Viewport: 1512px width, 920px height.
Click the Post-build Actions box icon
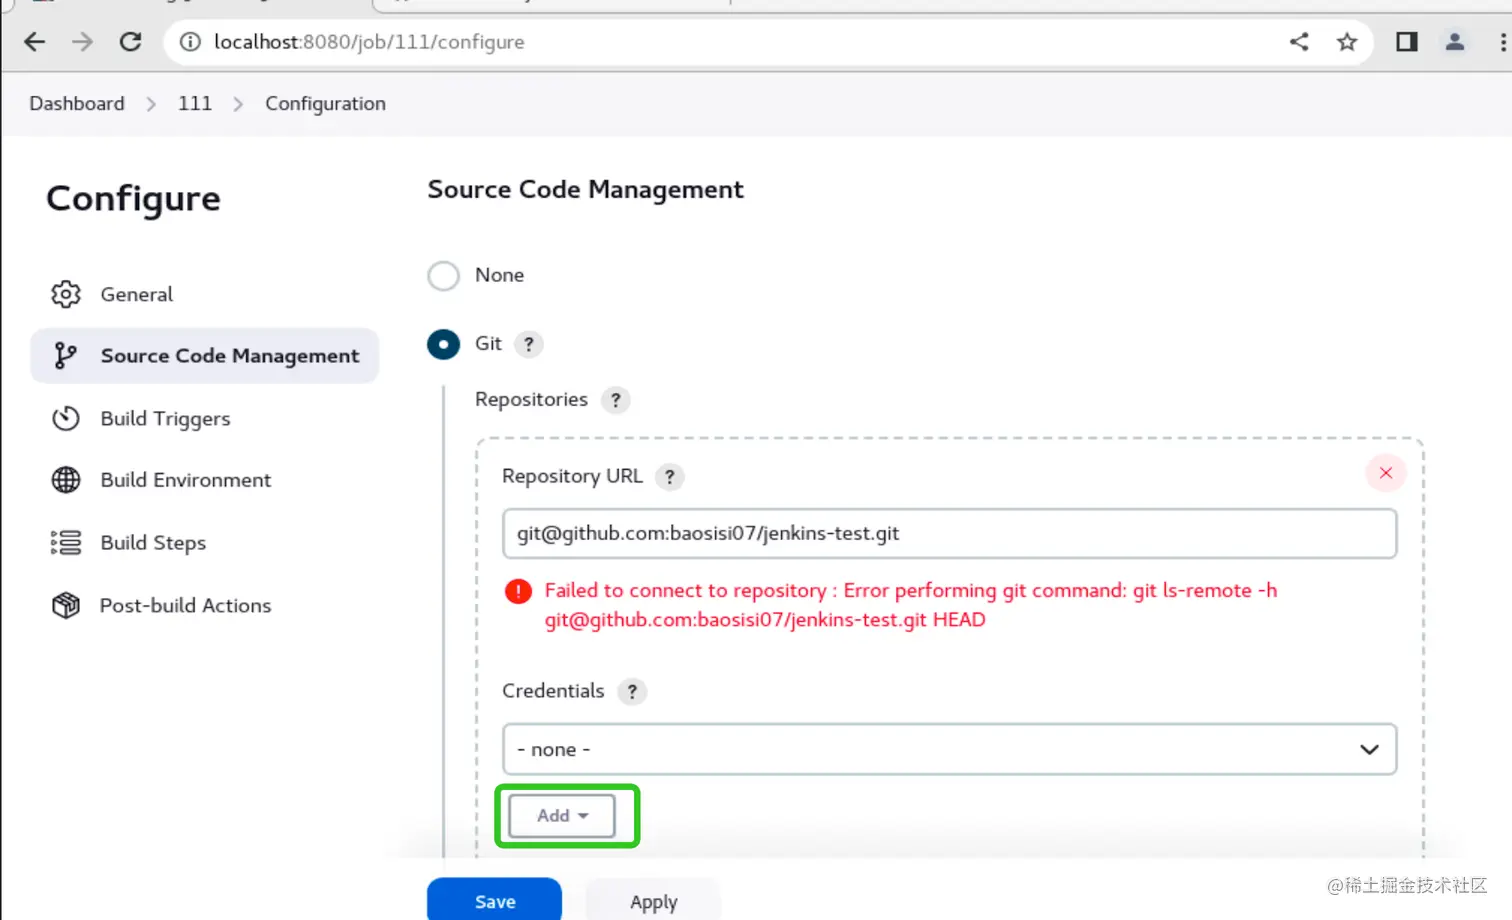tap(66, 605)
